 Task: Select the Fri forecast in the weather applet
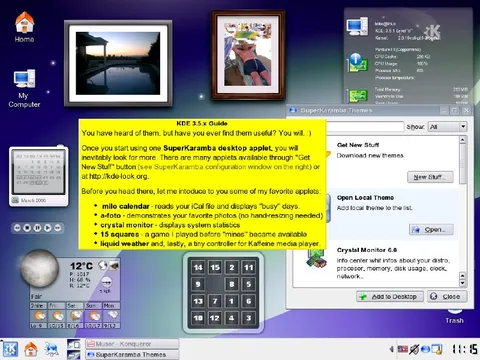(x=57, y=315)
